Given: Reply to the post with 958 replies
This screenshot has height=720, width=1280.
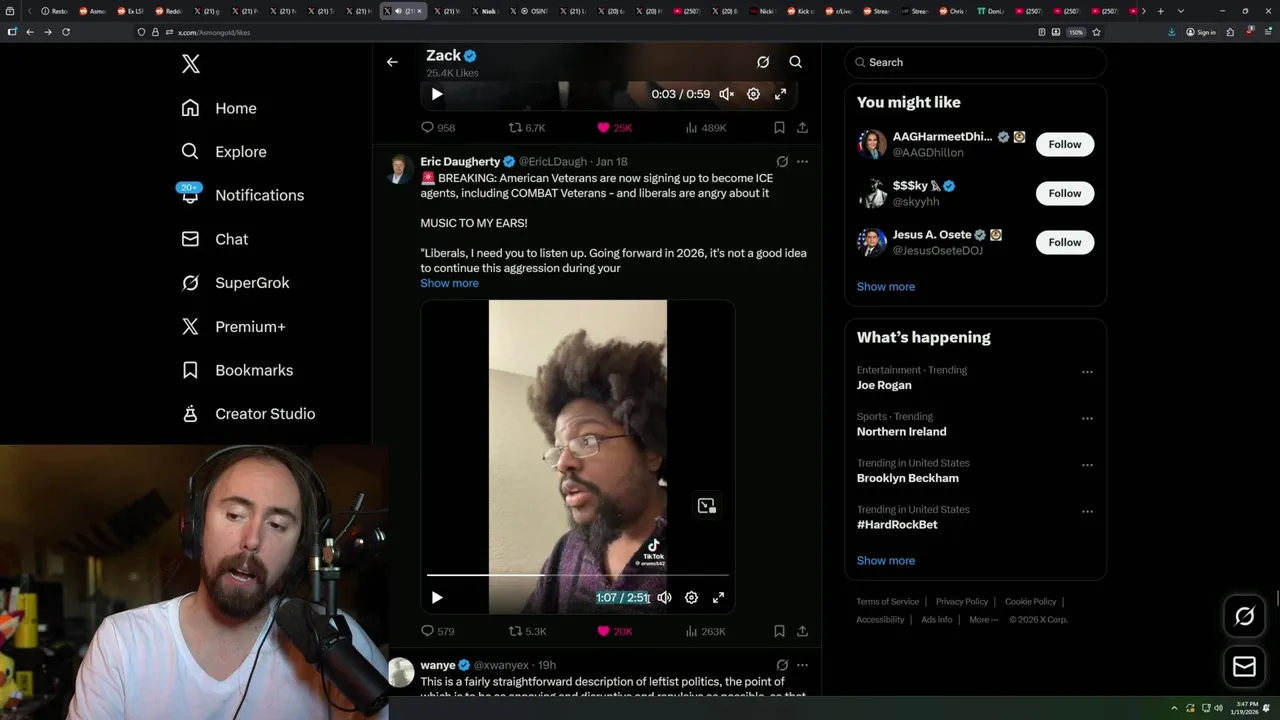Looking at the screenshot, I should tap(438, 128).
